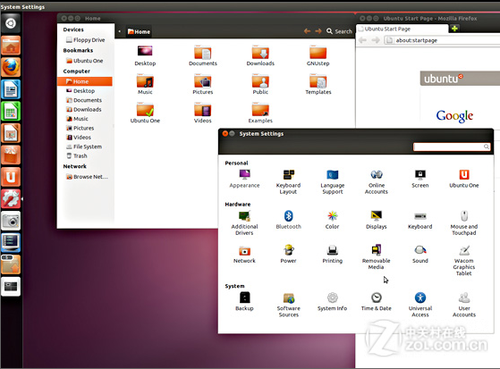
Task: Select File System in sidebar
Action: pos(85,147)
